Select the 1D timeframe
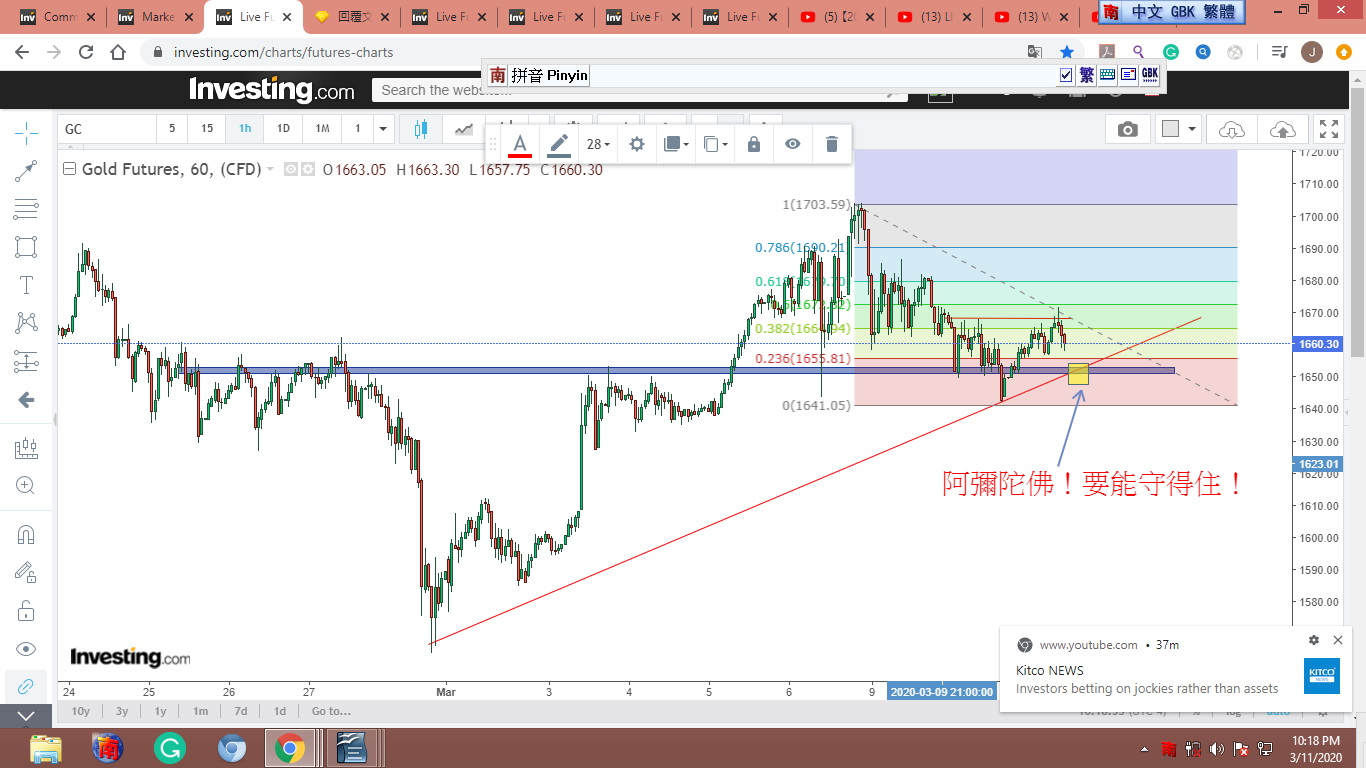 click(283, 129)
